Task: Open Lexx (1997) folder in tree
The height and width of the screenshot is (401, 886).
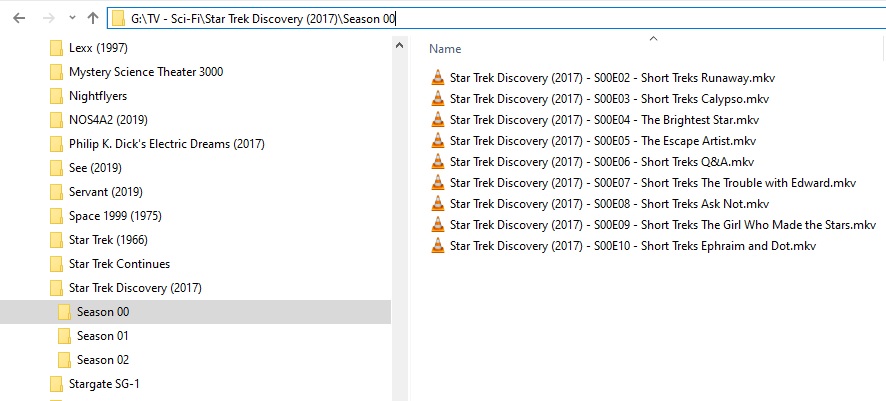Action: coord(98,48)
